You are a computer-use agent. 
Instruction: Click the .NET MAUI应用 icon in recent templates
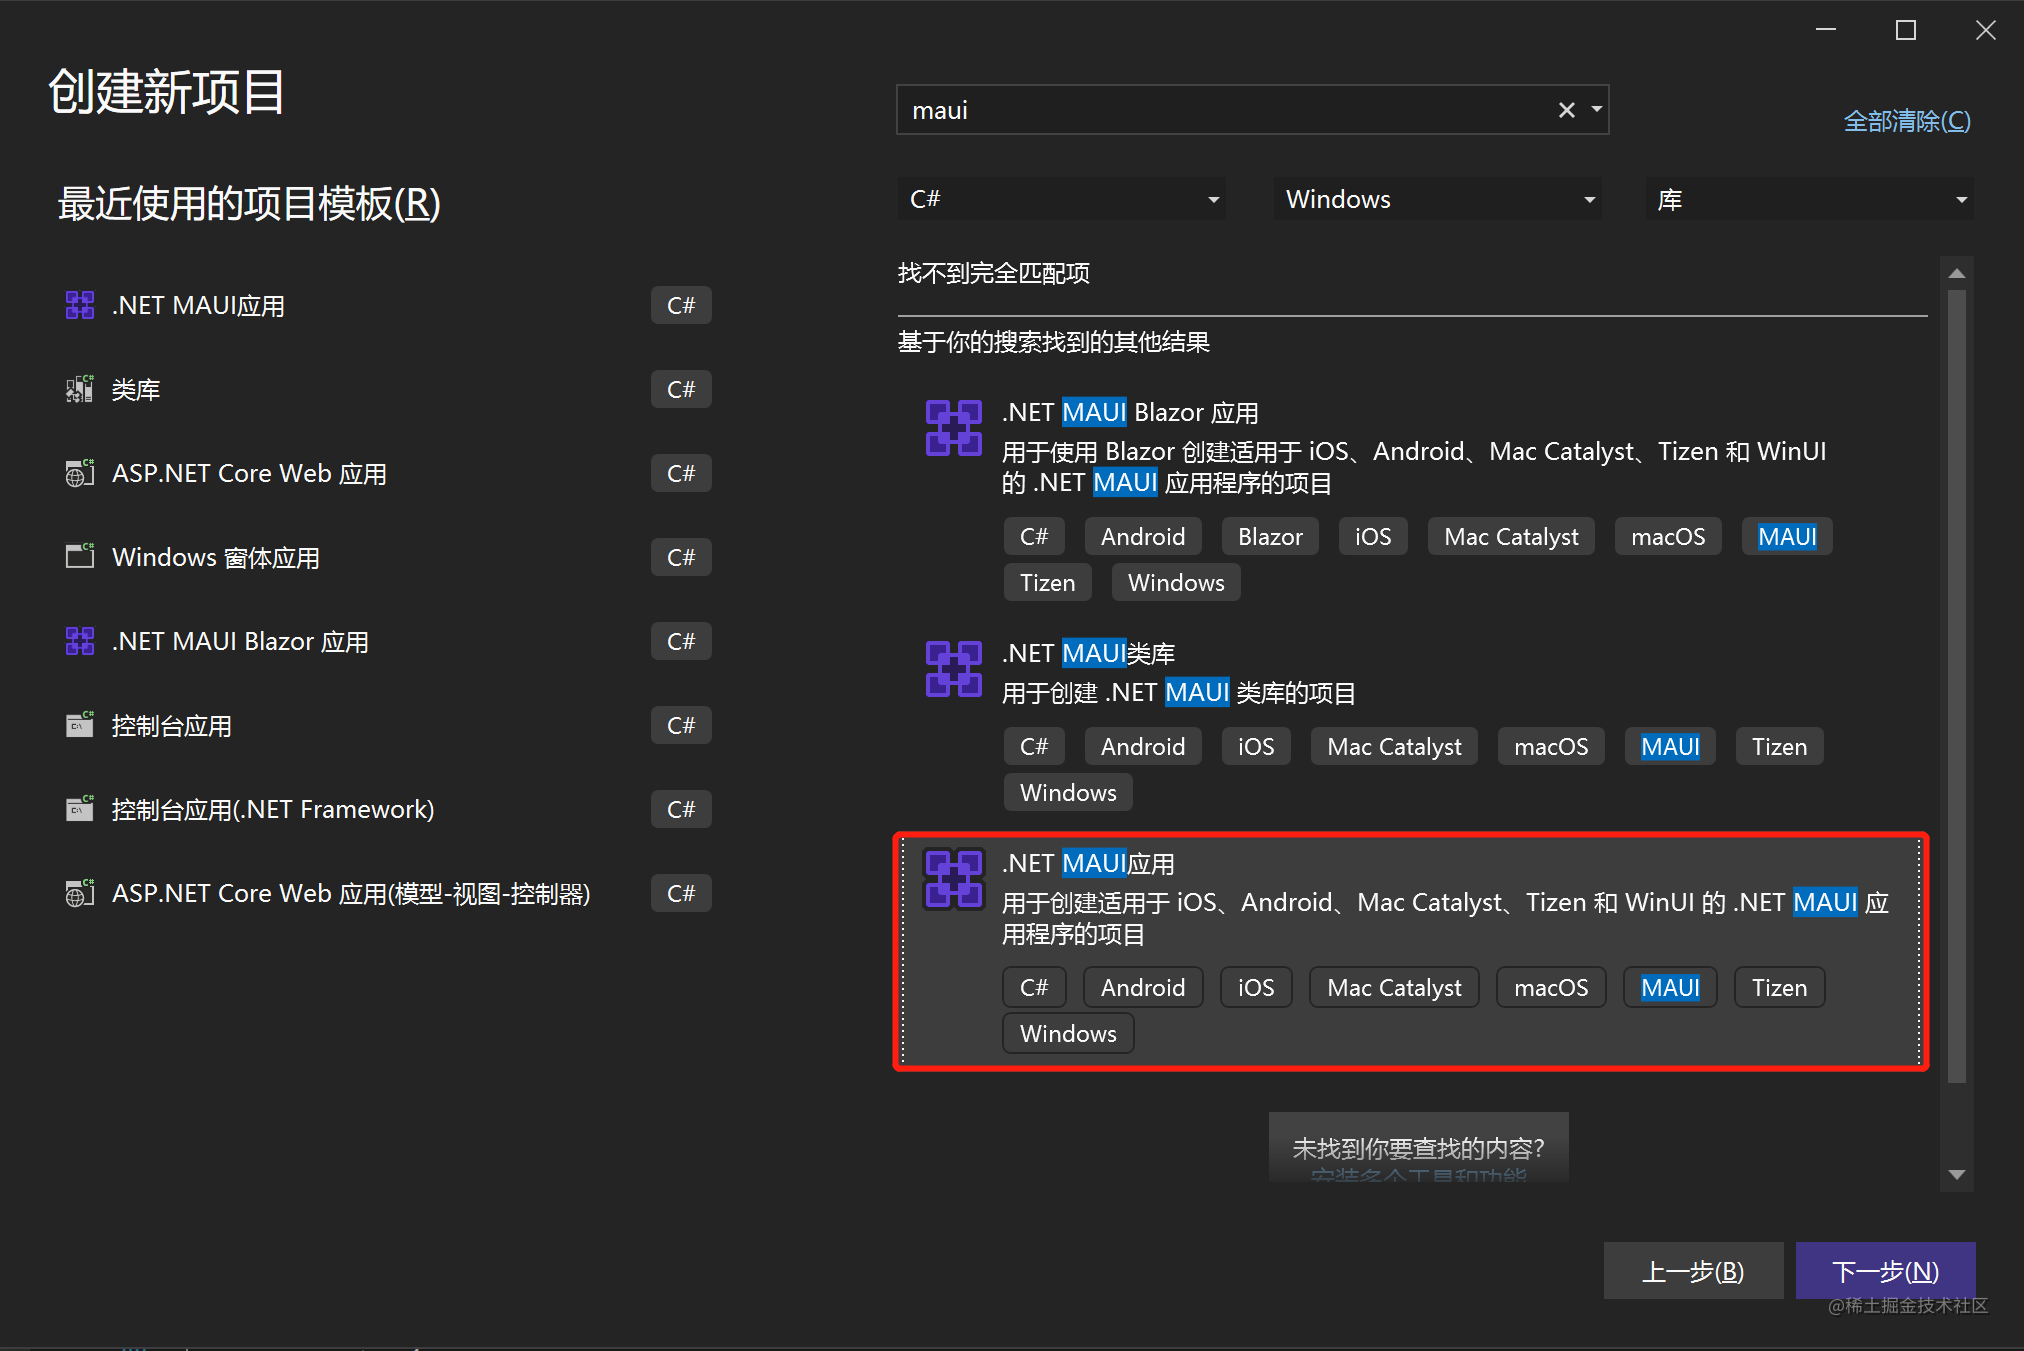tap(80, 305)
